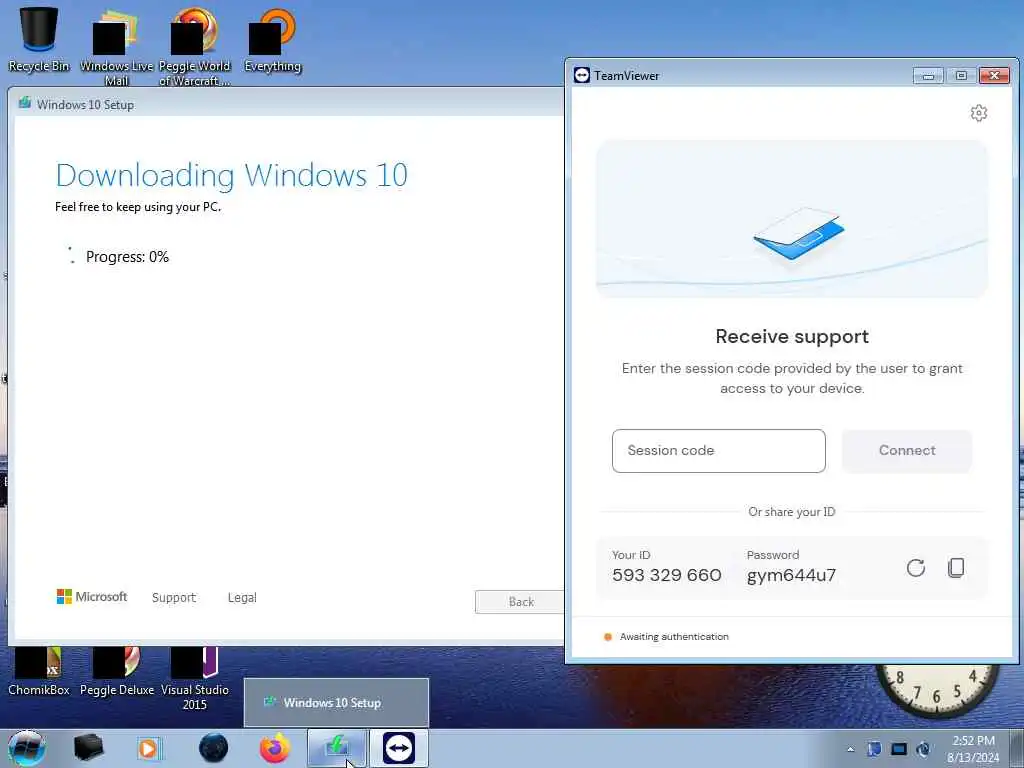
Task: Select the Visual Studio 2015 desktop icon
Action: [x=194, y=679]
